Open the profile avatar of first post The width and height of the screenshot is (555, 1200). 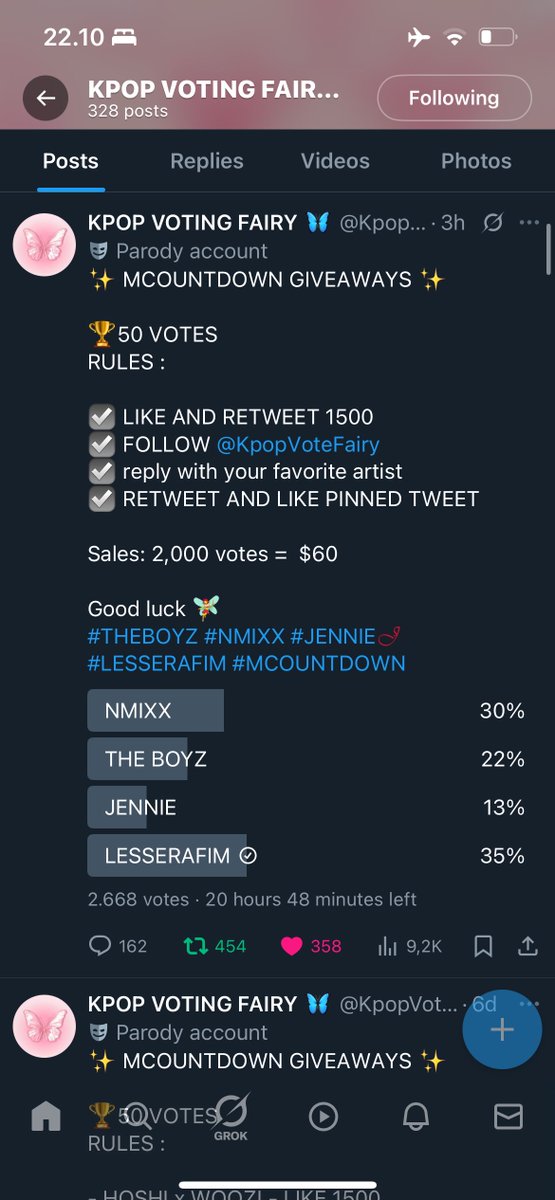coord(44,244)
